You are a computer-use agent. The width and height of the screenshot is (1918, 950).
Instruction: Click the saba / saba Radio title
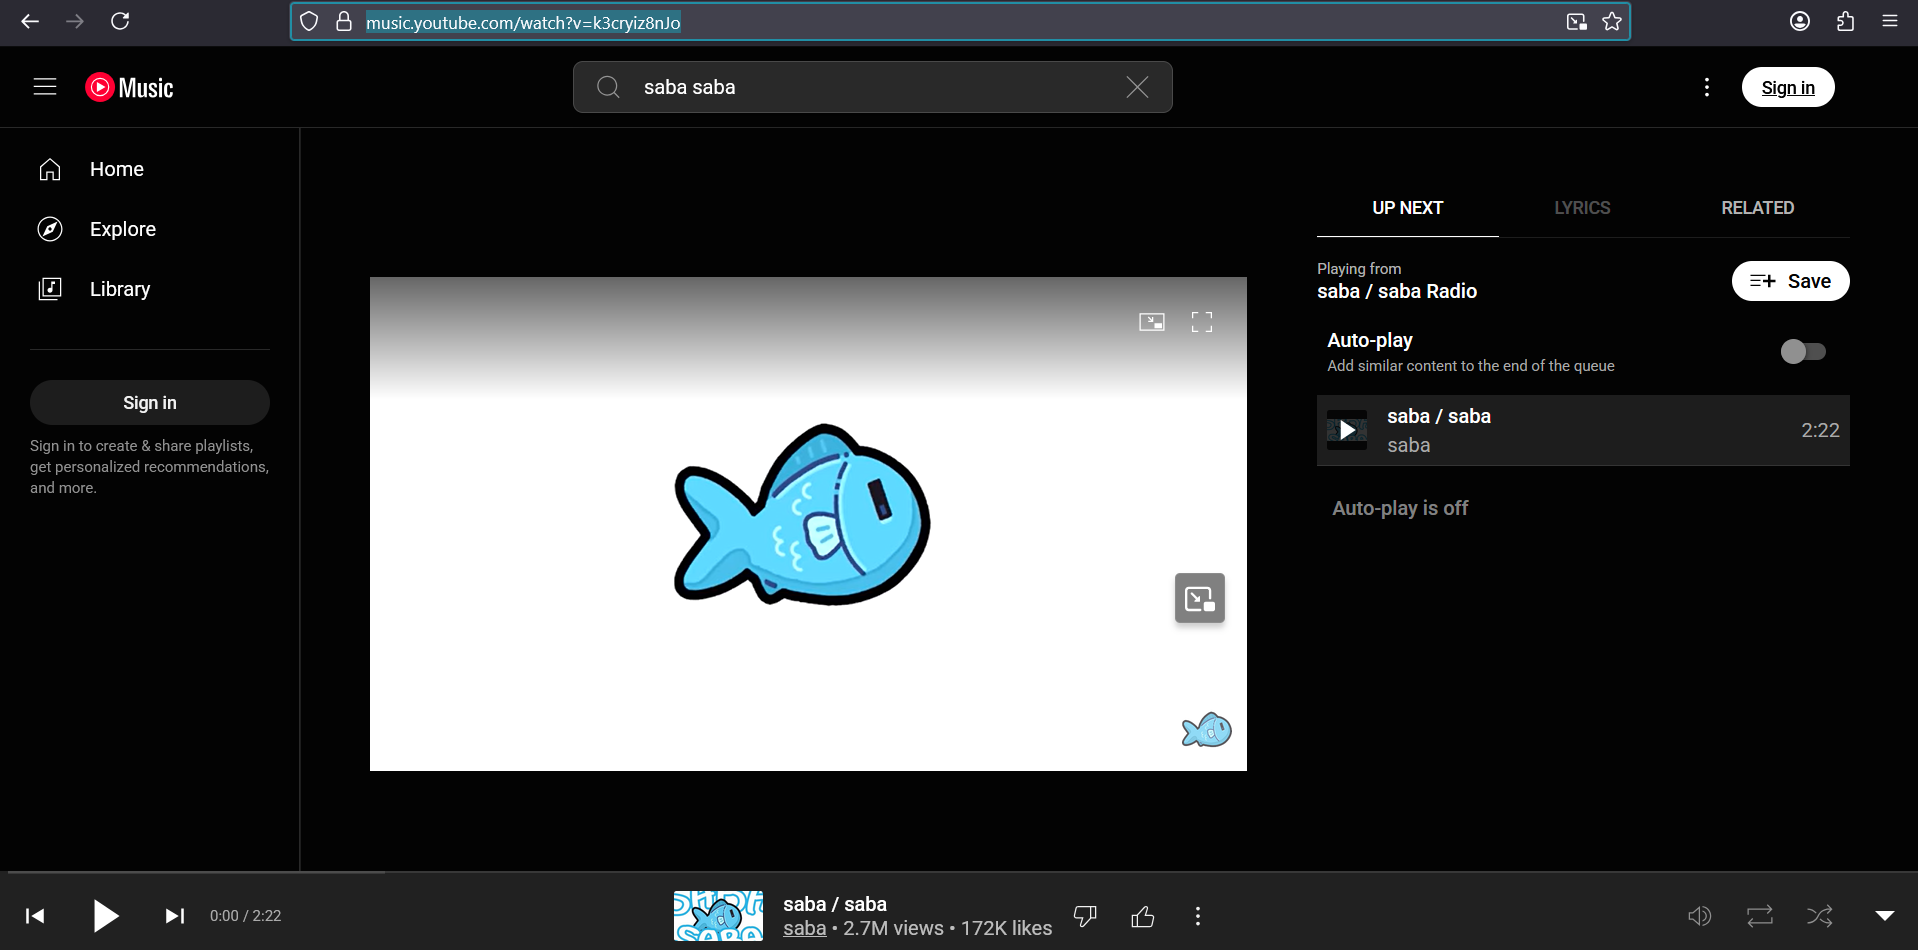click(1397, 292)
